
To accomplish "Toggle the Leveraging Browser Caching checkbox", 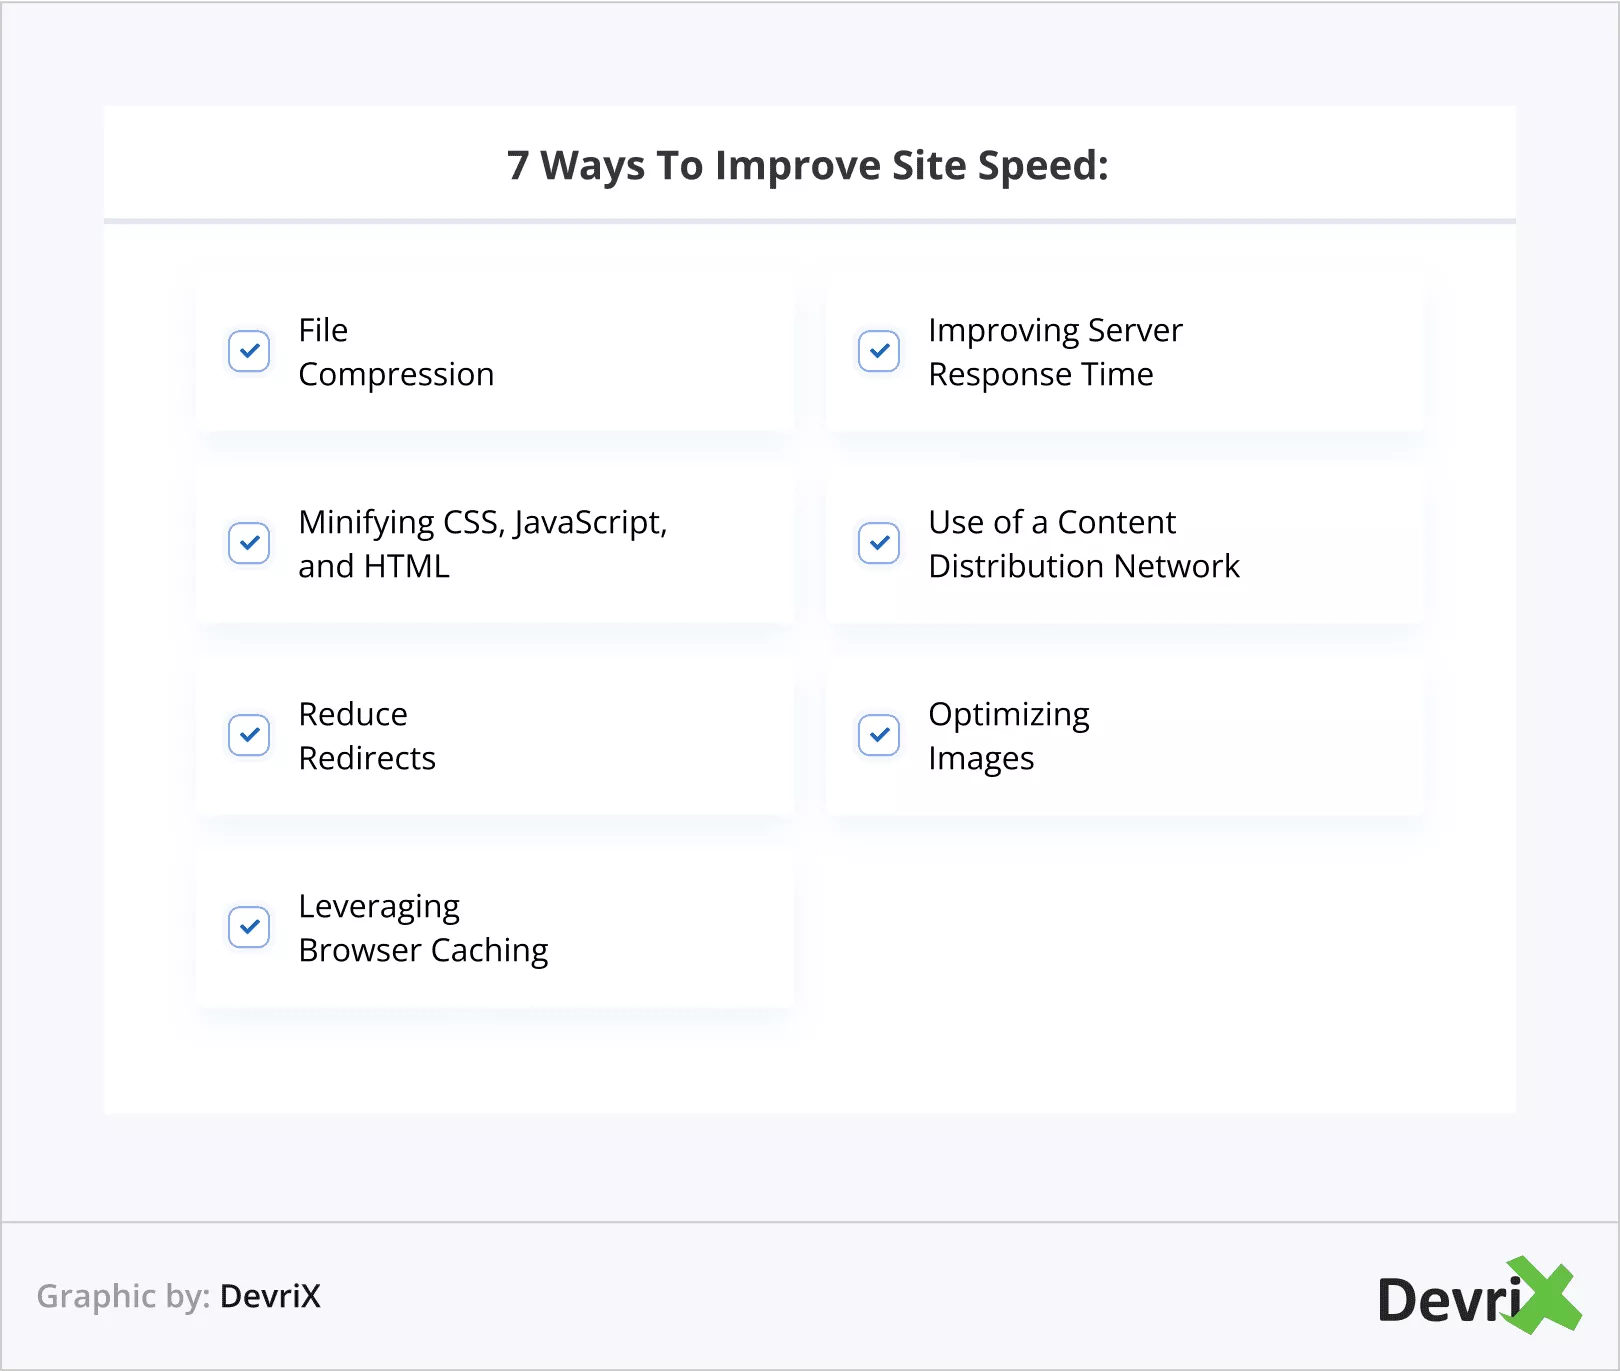I will (249, 927).
